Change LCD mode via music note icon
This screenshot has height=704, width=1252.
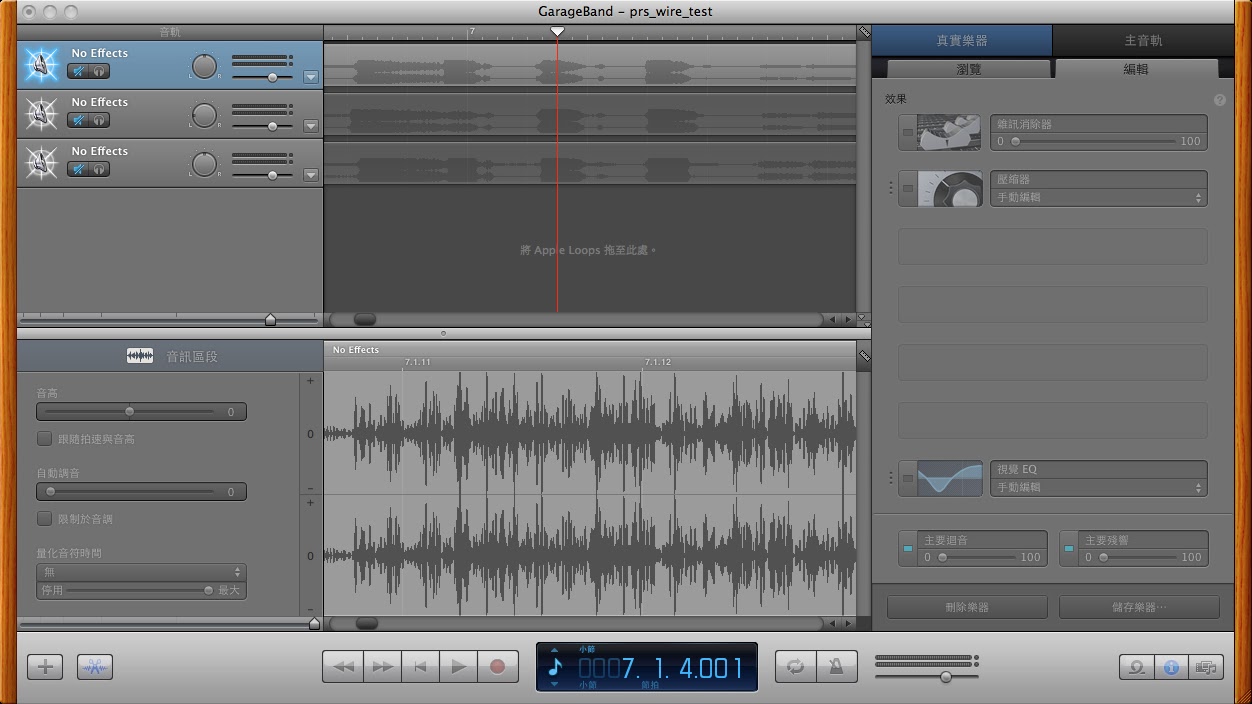tap(555, 667)
